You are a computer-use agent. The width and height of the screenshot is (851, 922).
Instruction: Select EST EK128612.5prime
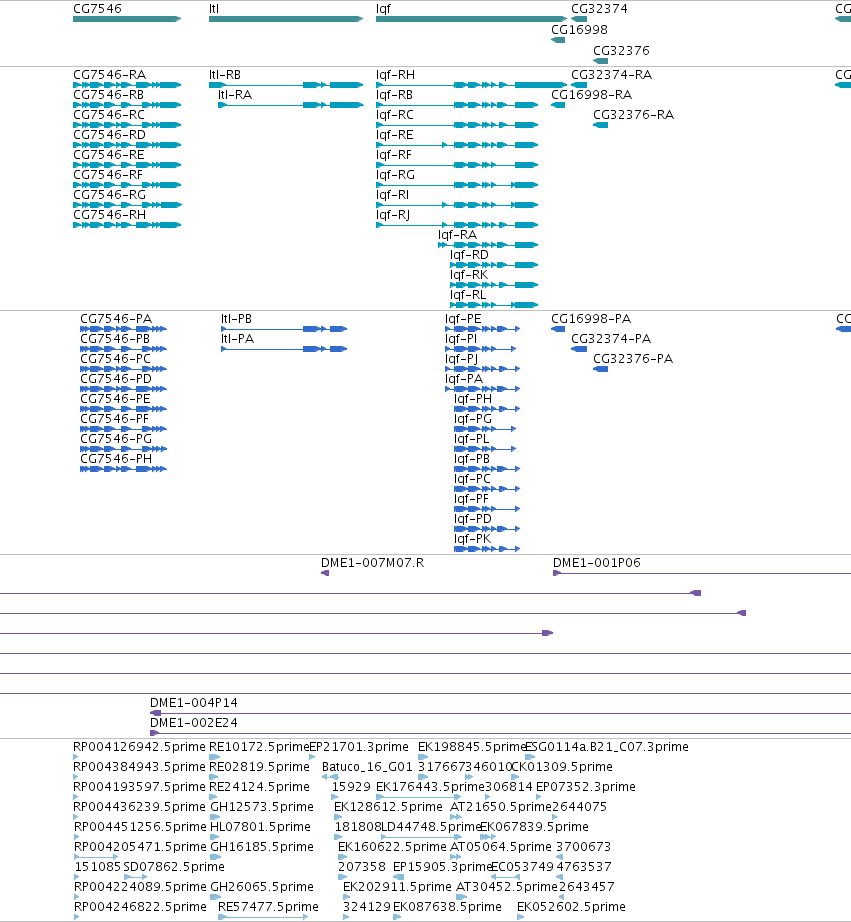[338, 817]
